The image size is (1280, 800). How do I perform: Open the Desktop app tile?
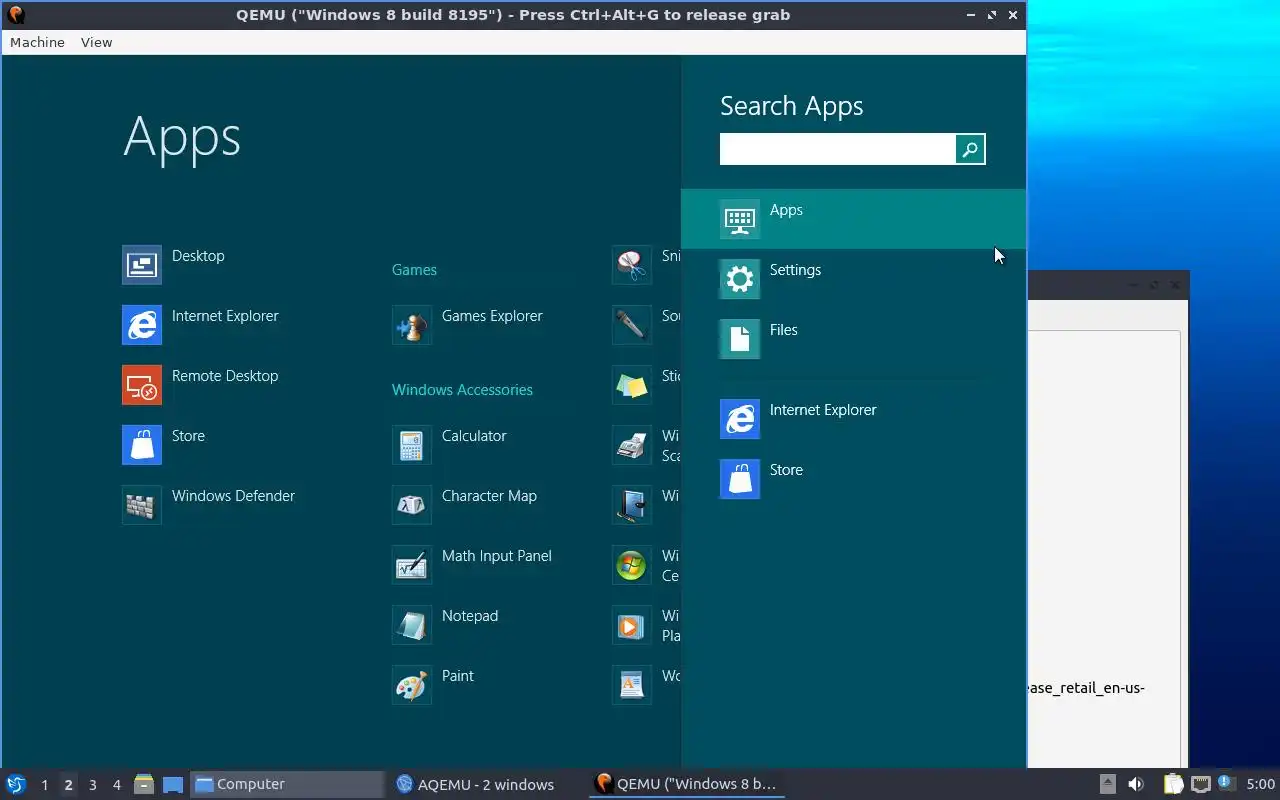point(173,265)
